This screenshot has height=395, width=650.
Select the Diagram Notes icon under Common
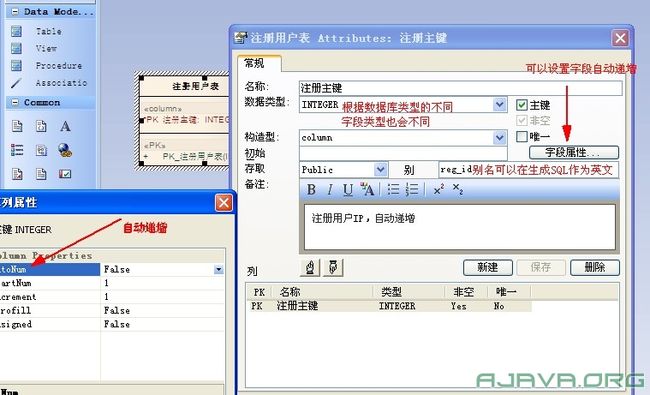point(41,150)
